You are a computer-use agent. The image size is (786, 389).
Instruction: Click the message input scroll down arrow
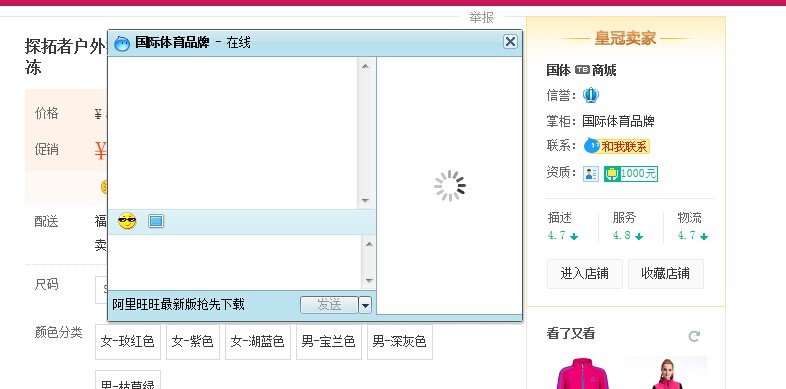(369, 281)
